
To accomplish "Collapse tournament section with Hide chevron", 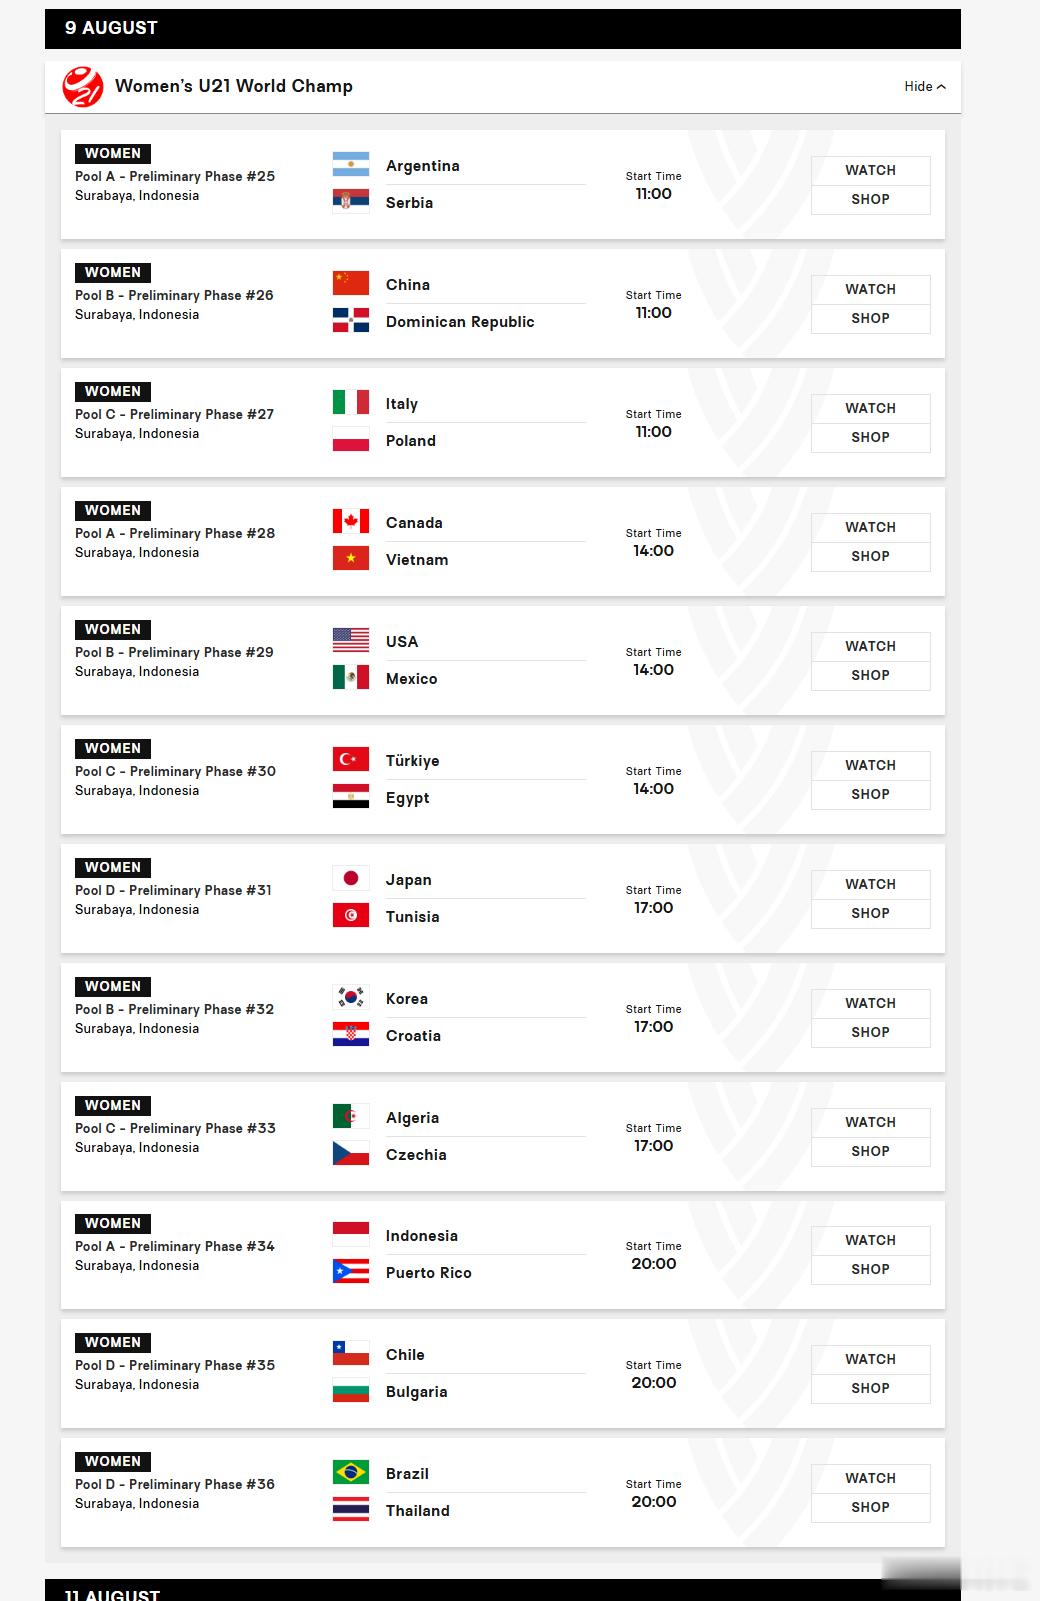I will 925,87.
